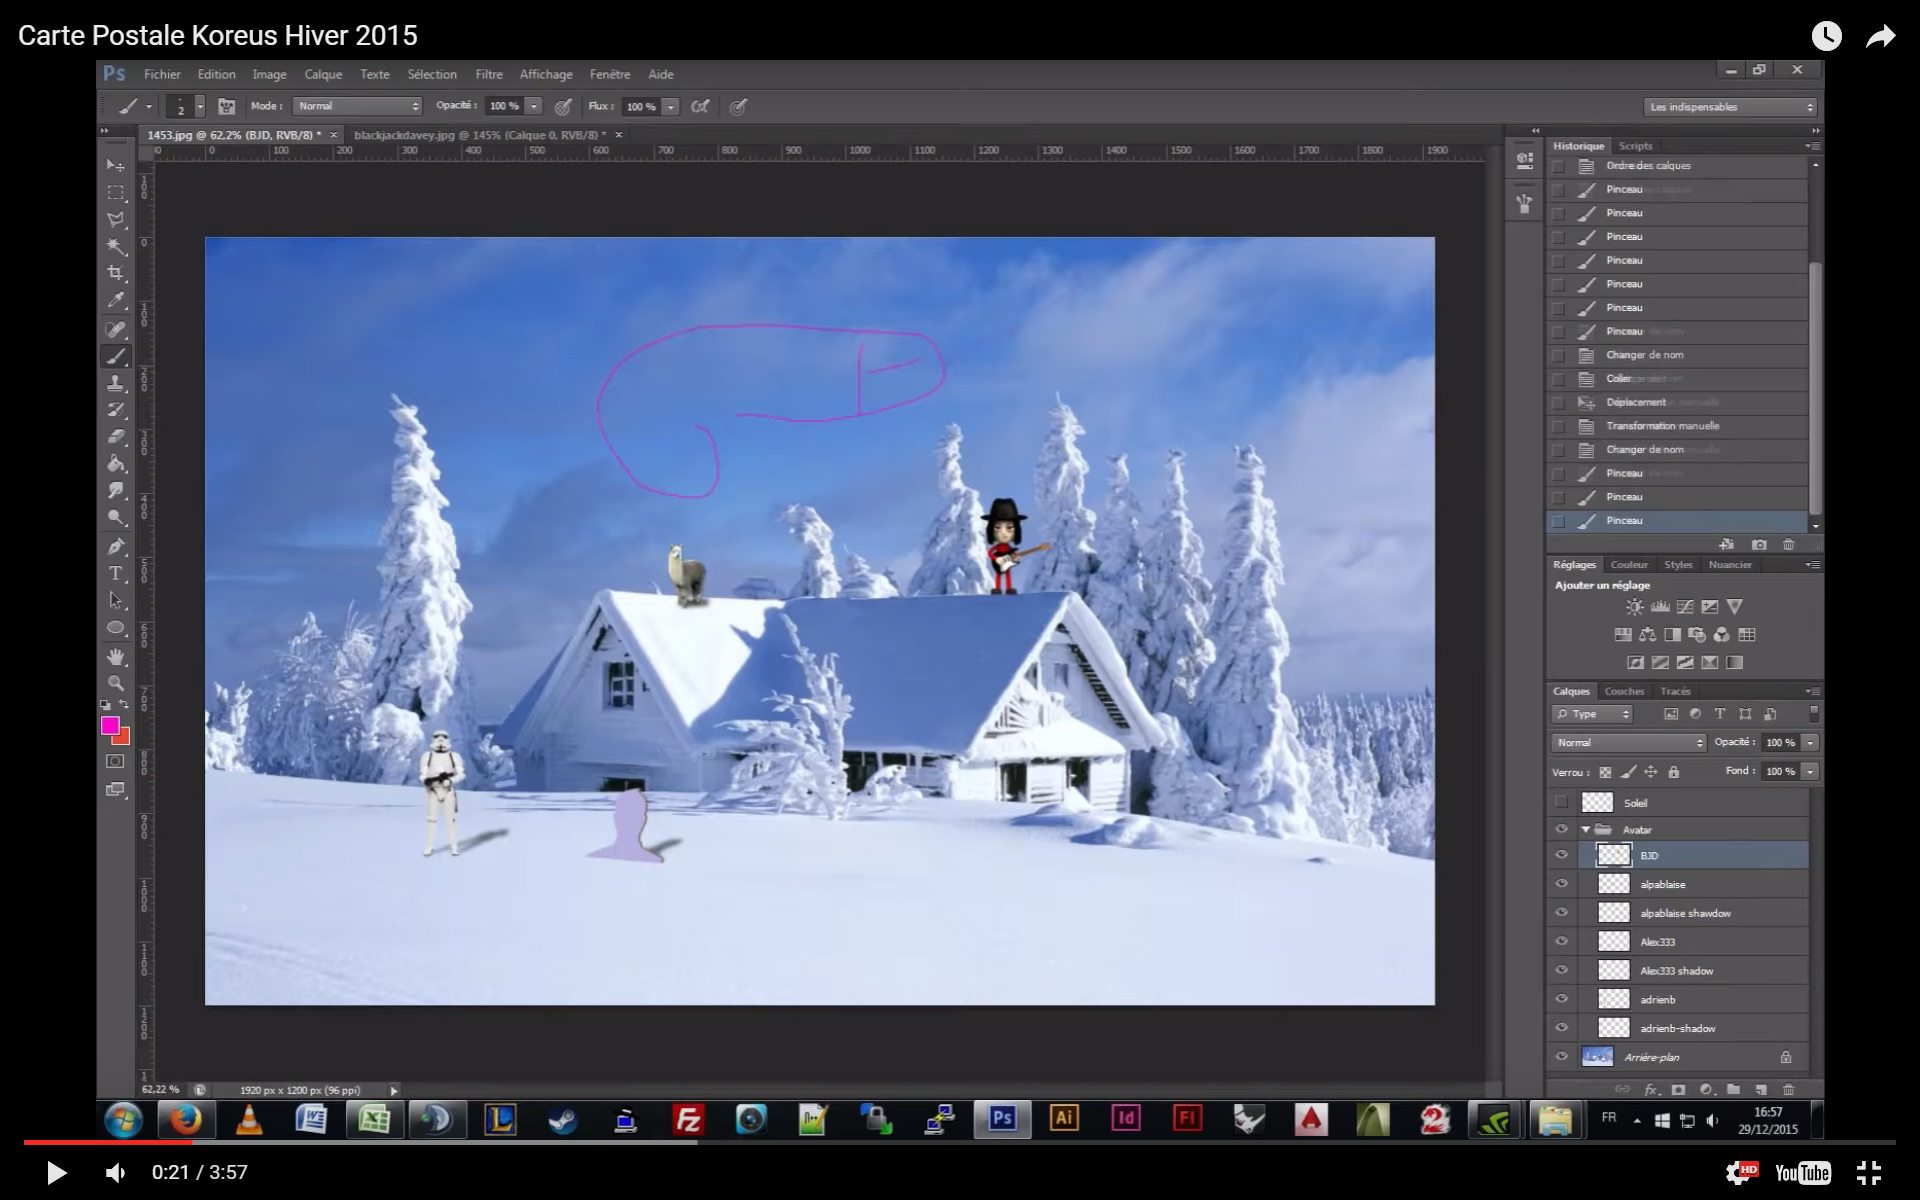Click the Zoom tool magnifier
The width and height of the screenshot is (1920, 1200).
pyautogui.click(x=116, y=684)
